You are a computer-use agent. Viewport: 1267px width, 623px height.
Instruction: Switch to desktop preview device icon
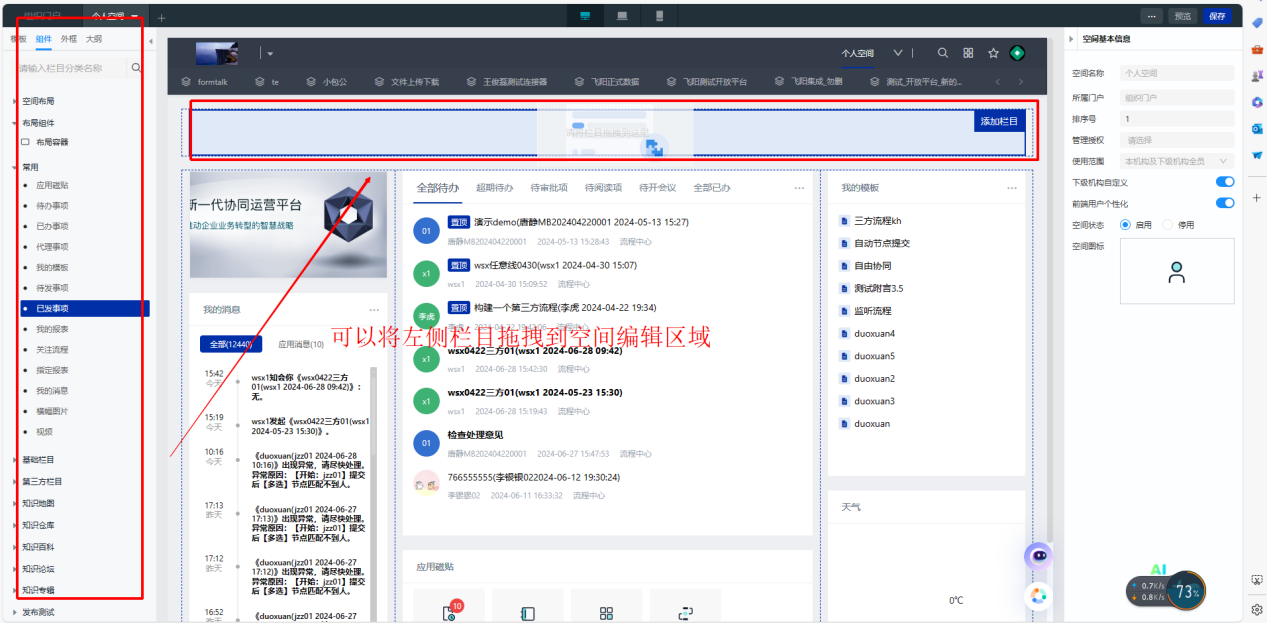(585, 16)
